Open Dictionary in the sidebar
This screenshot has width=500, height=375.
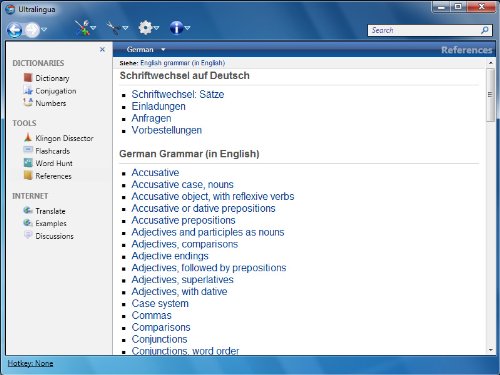click(x=52, y=78)
